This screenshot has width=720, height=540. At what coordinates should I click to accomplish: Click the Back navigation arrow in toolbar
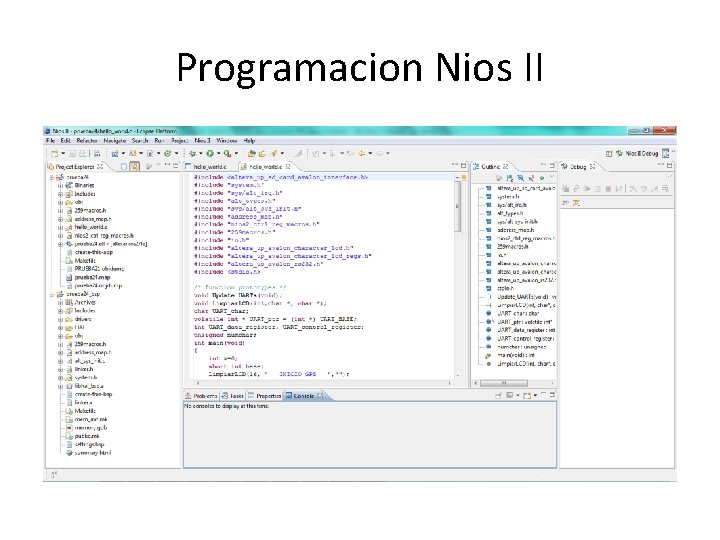(x=361, y=153)
